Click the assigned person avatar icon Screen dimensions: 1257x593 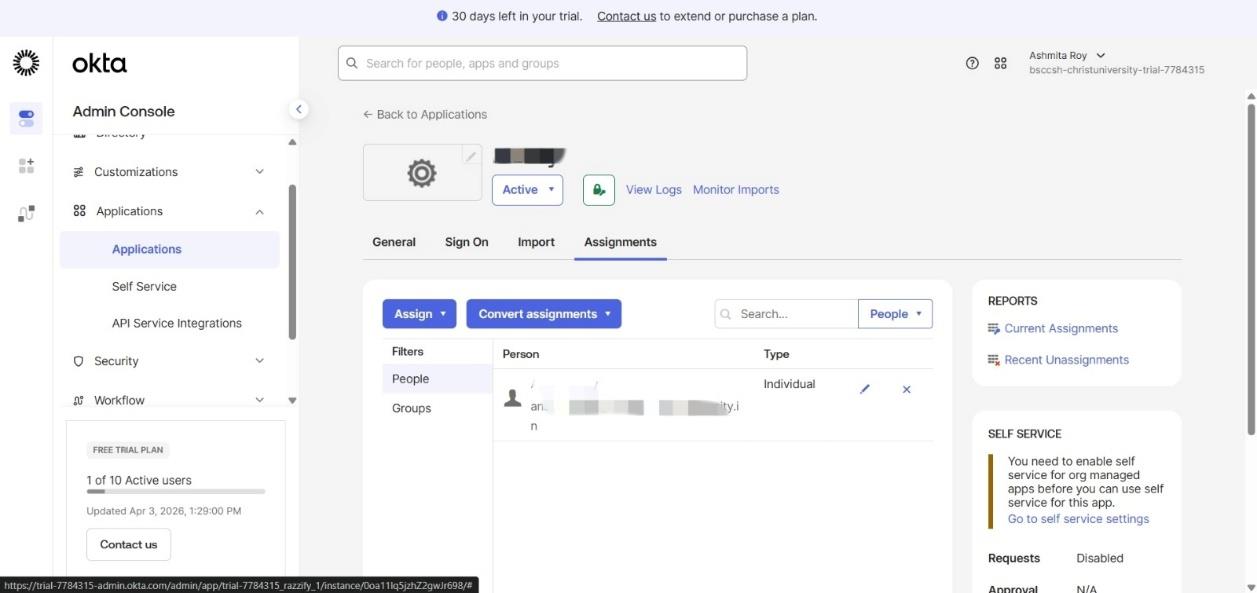(x=513, y=398)
